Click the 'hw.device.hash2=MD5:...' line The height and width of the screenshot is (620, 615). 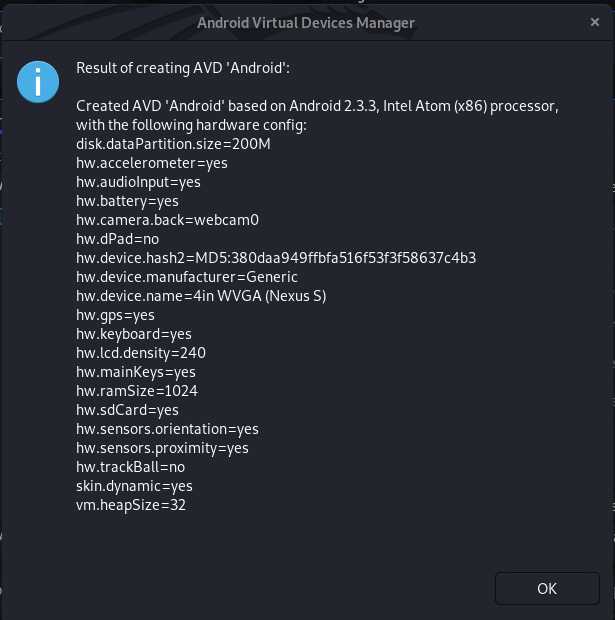pyautogui.click(x=276, y=258)
